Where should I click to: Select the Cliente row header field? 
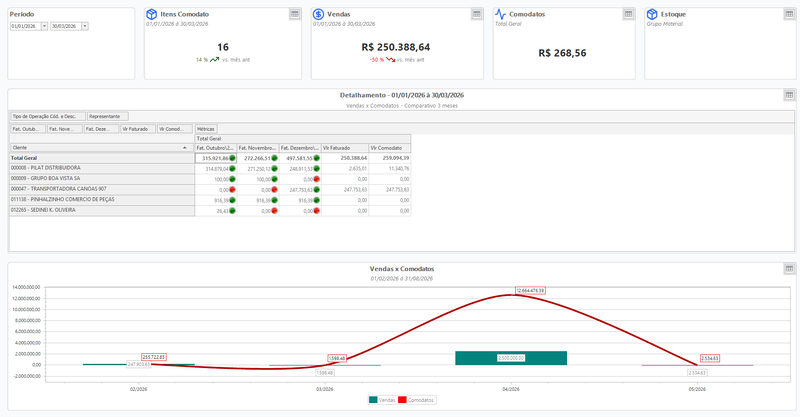pyautogui.click(x=102, y=148)
